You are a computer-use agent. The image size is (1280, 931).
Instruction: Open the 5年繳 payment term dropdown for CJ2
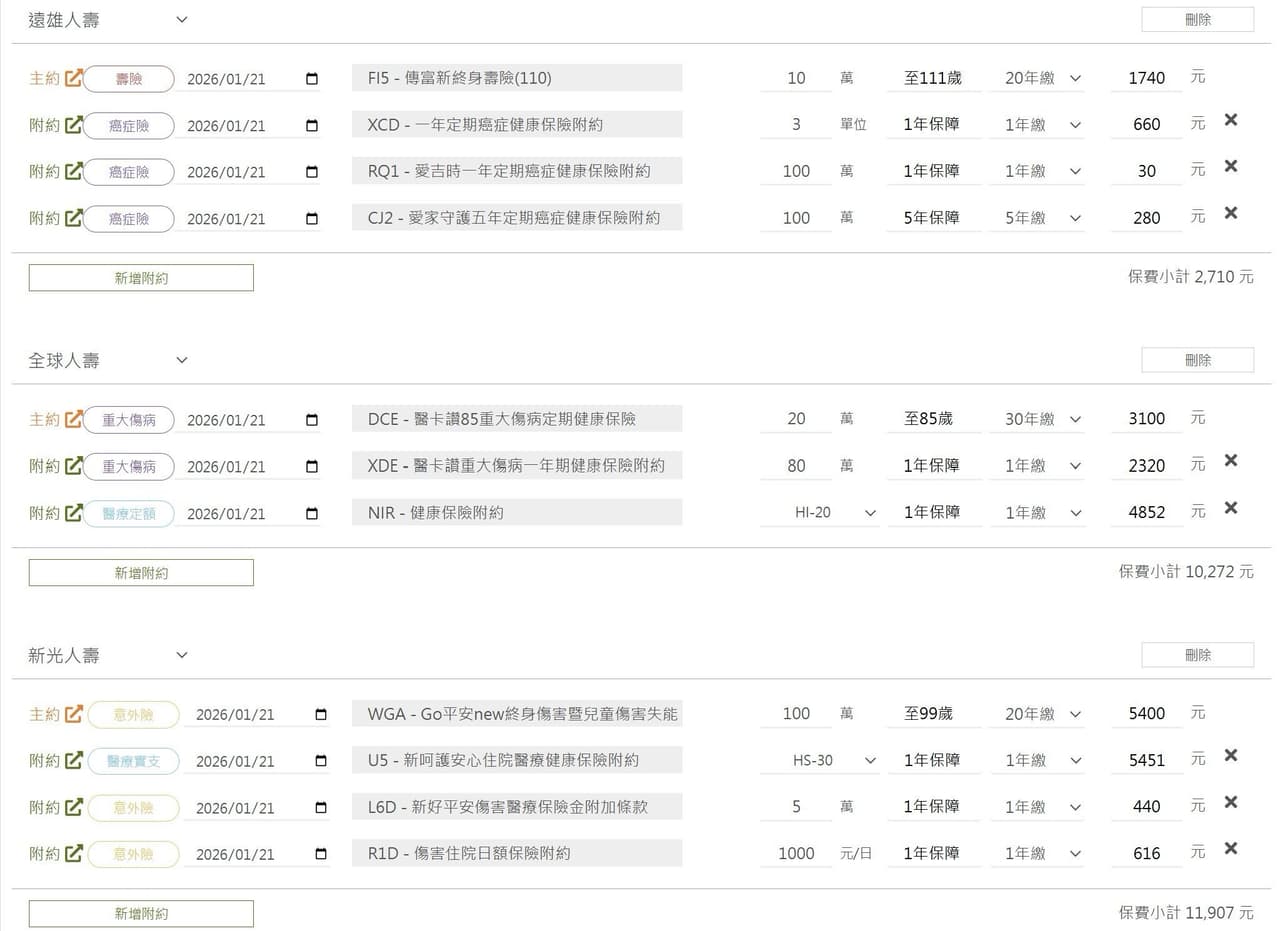[x=1039, y=218]
